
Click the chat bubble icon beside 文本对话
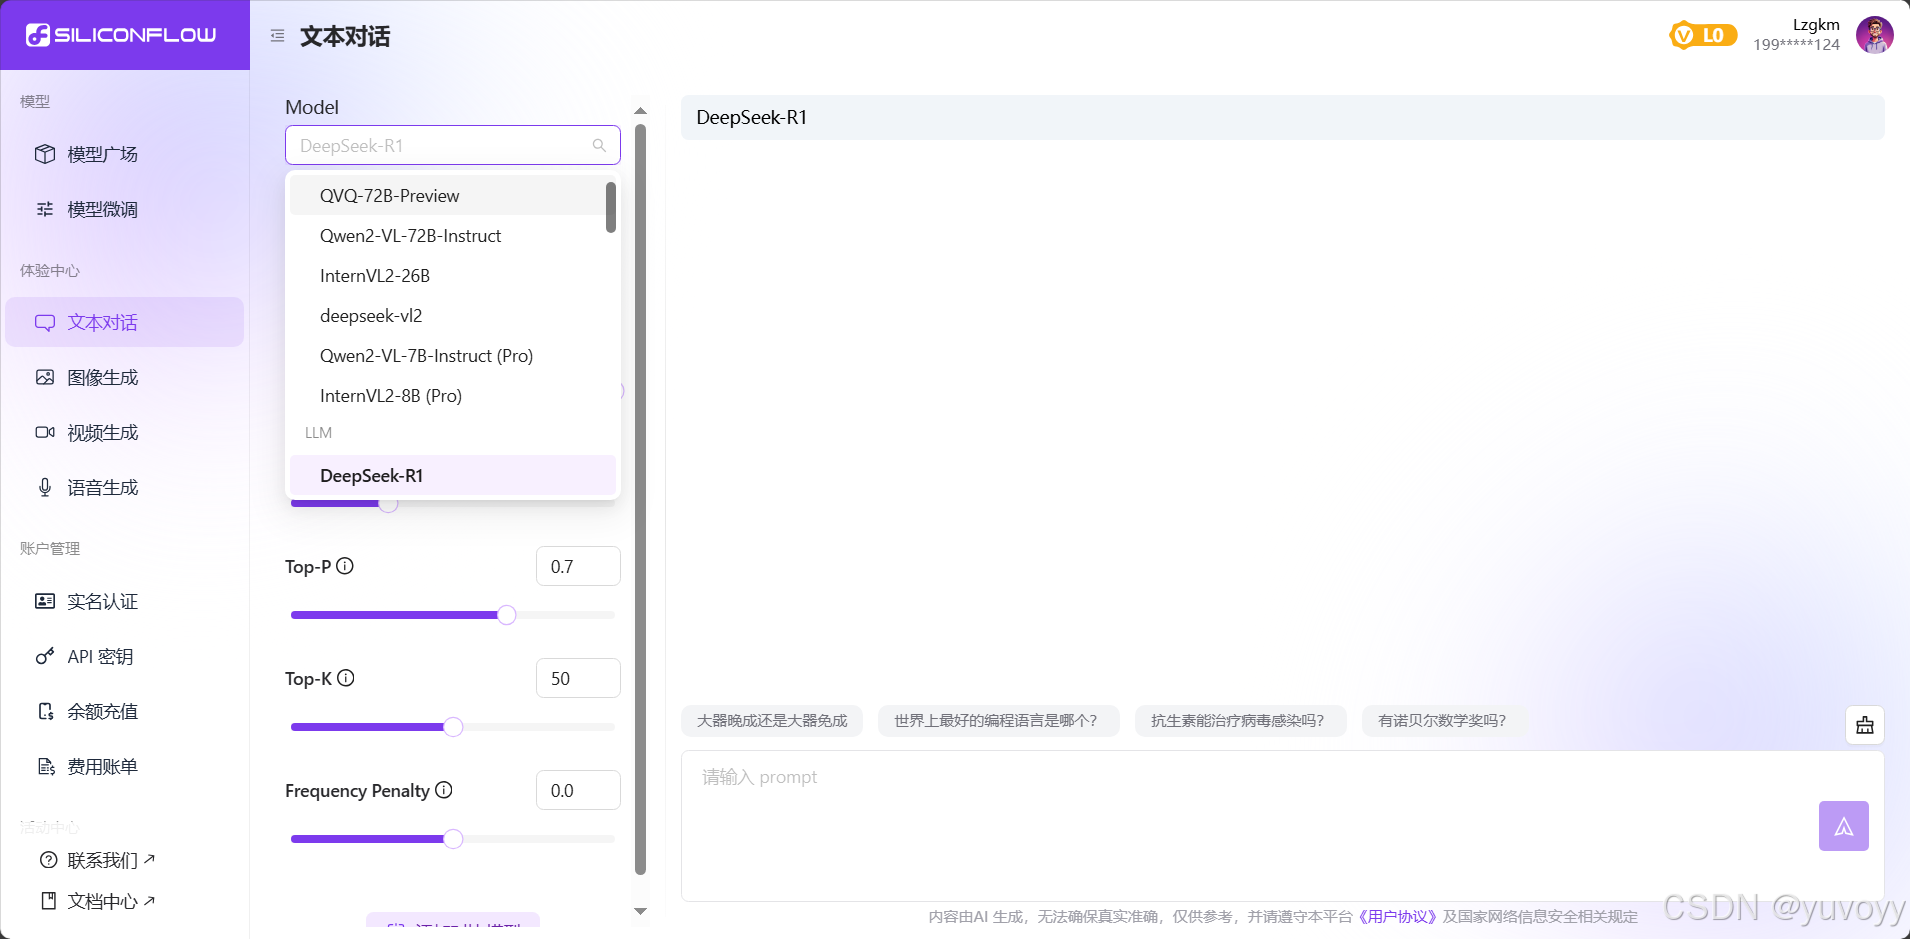45,322
